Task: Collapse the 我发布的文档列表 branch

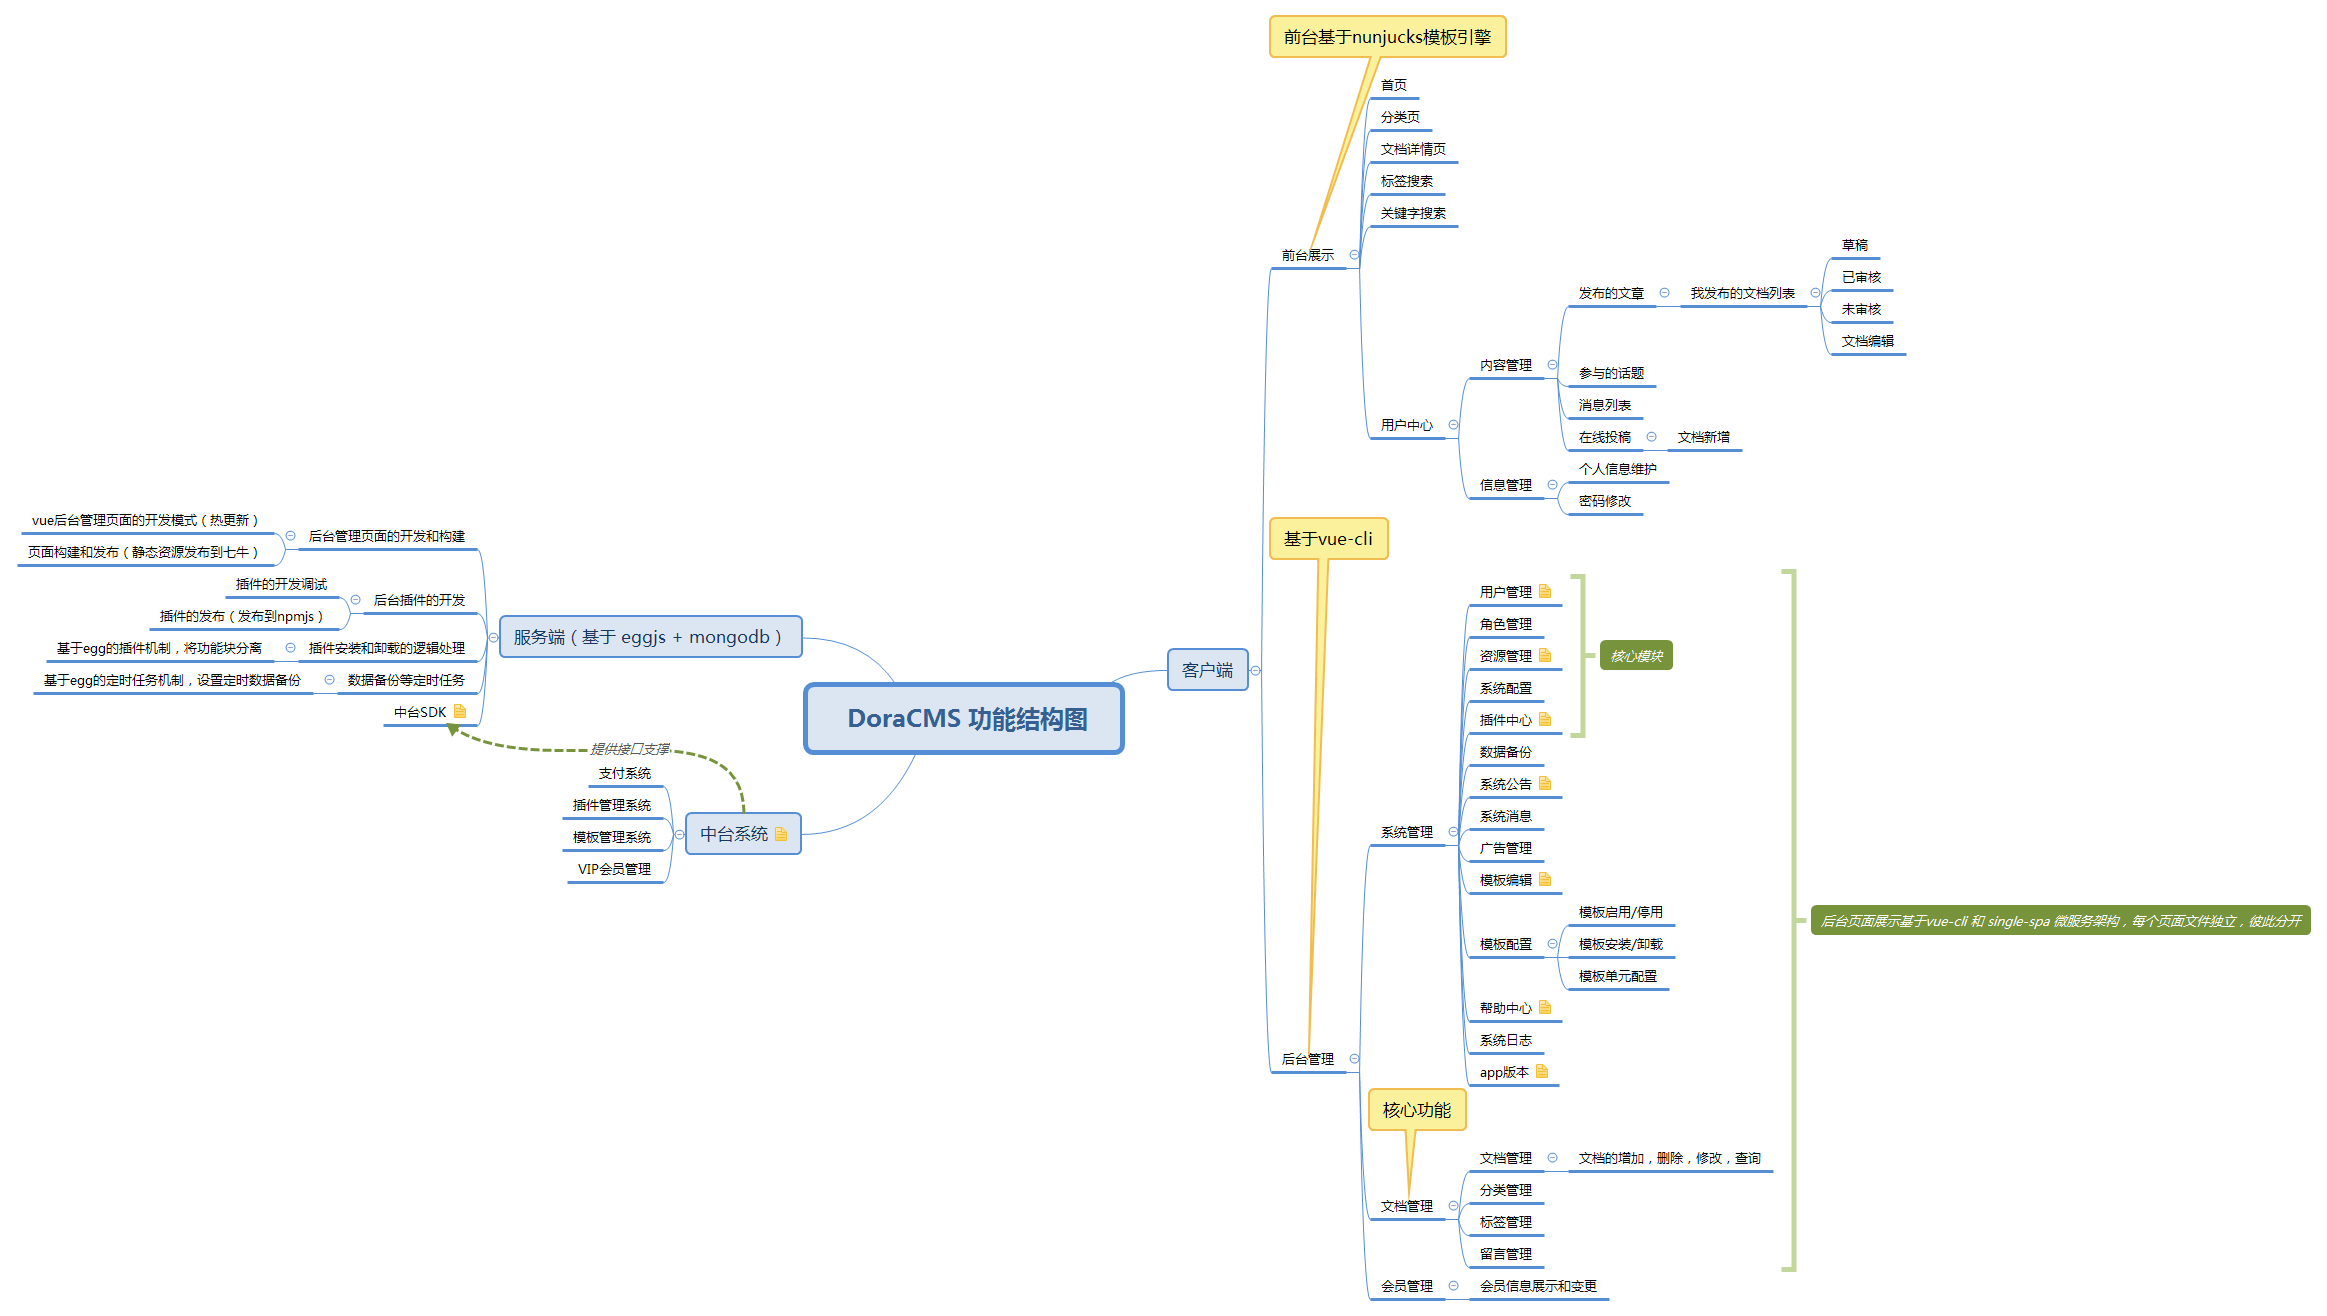Action: click(1815, 293)
